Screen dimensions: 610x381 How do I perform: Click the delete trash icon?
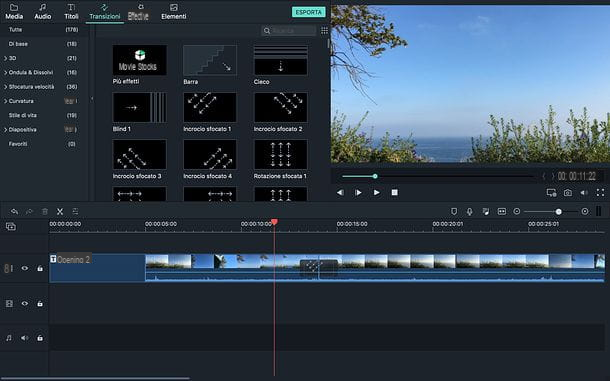45,211
